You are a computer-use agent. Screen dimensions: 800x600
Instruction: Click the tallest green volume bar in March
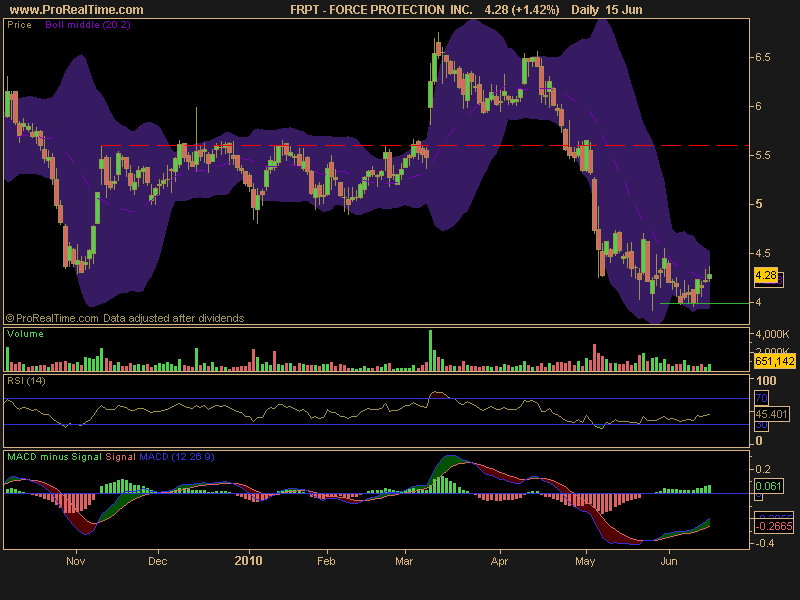[x=430, y=351]
